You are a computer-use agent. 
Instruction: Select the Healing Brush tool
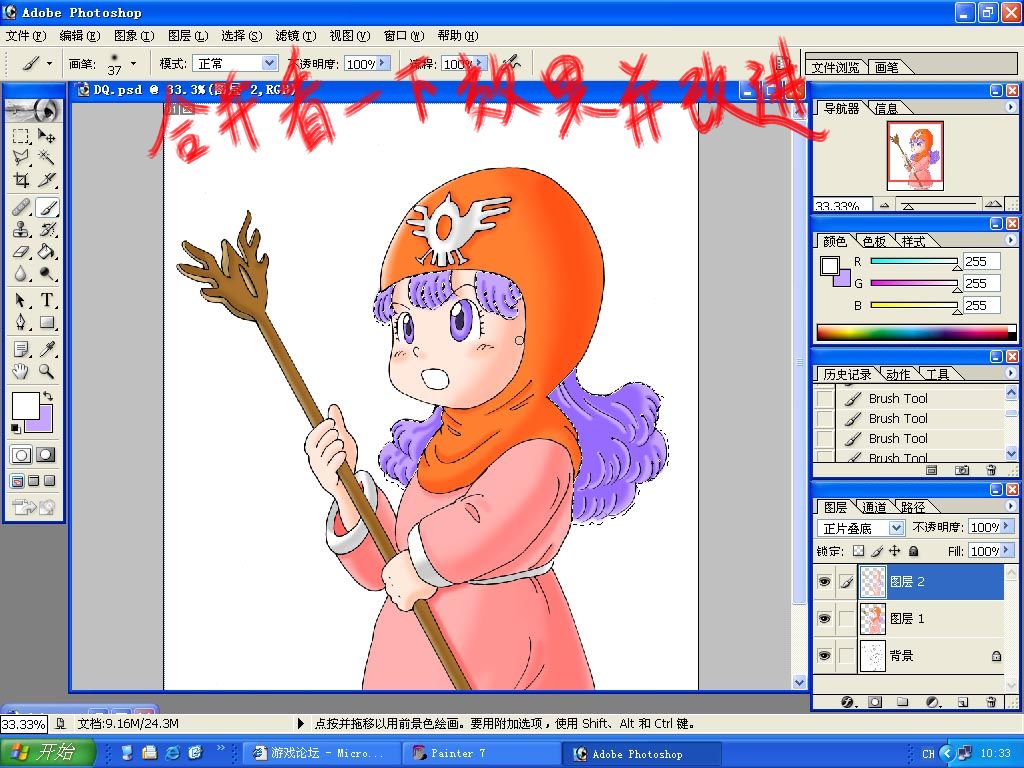pyautogui.click(x=21, y=208)
